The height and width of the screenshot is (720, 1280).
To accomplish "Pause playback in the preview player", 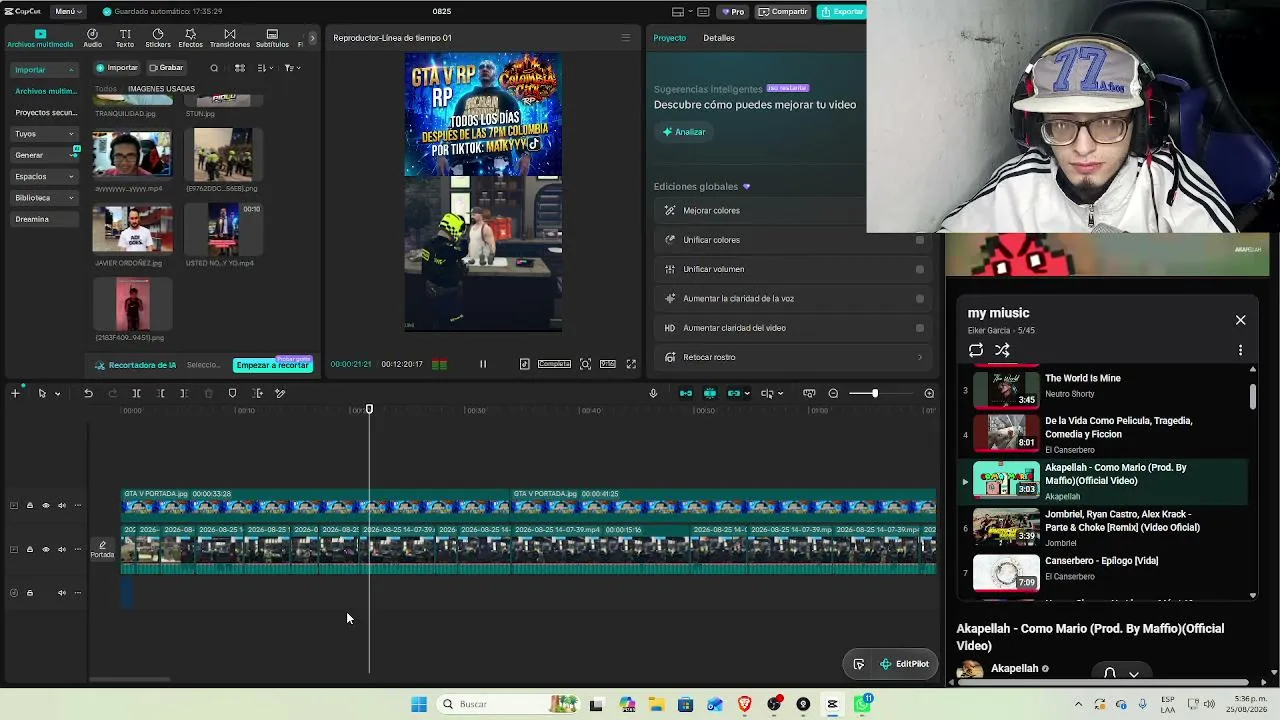I will tap(483, 364).
